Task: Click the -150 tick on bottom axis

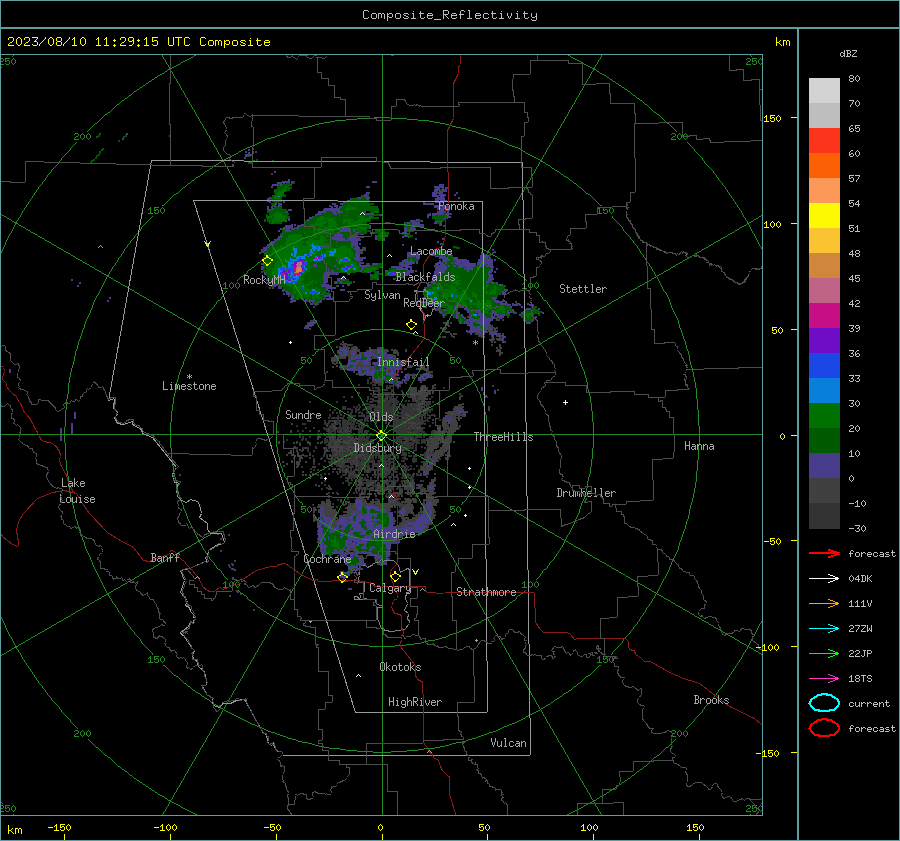Action: click(59, 827)
